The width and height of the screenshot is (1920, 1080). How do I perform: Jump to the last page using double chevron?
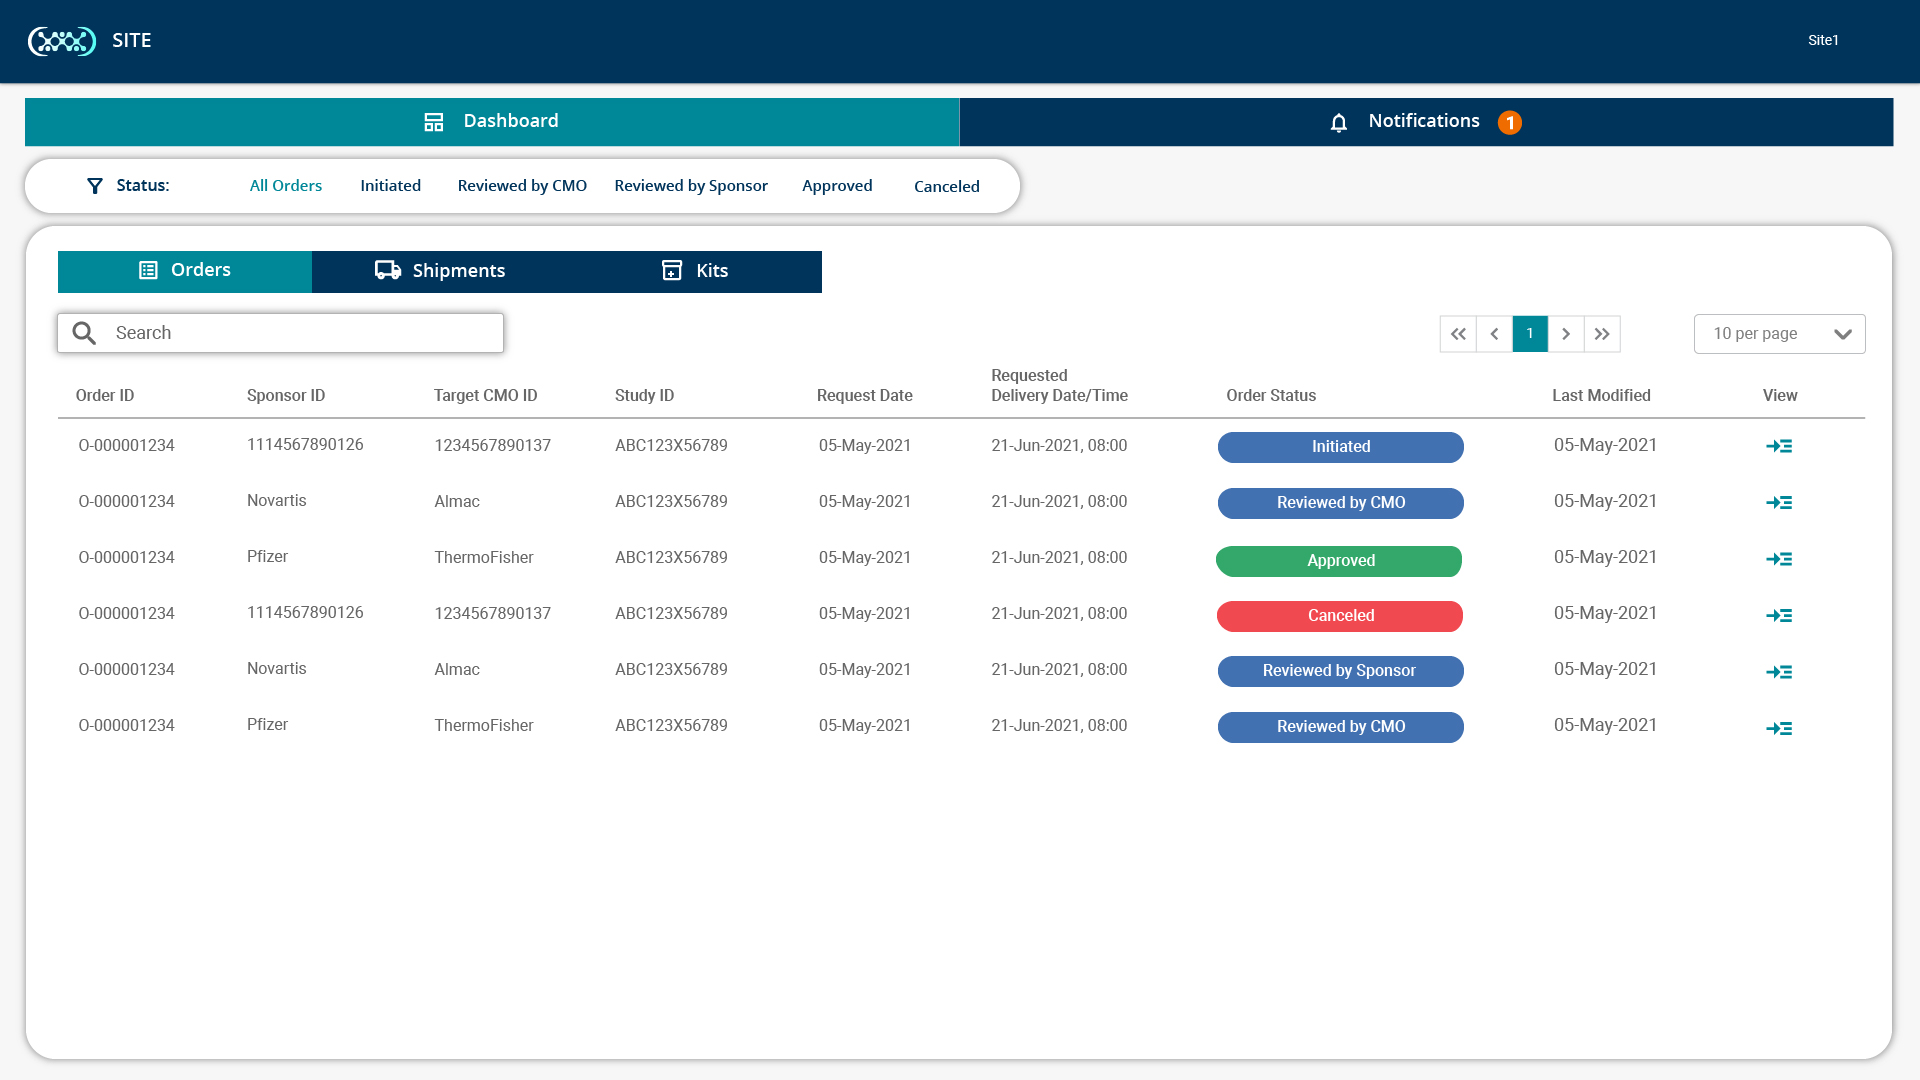[x=1602, y=333]
